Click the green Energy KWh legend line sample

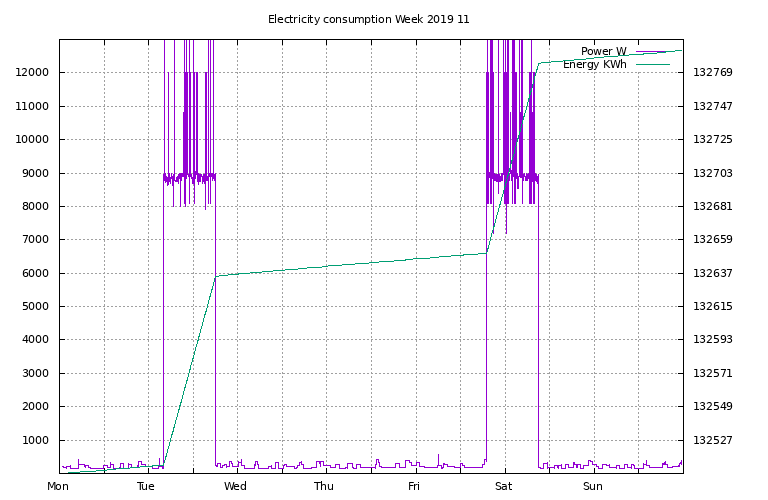coord(652,65)
